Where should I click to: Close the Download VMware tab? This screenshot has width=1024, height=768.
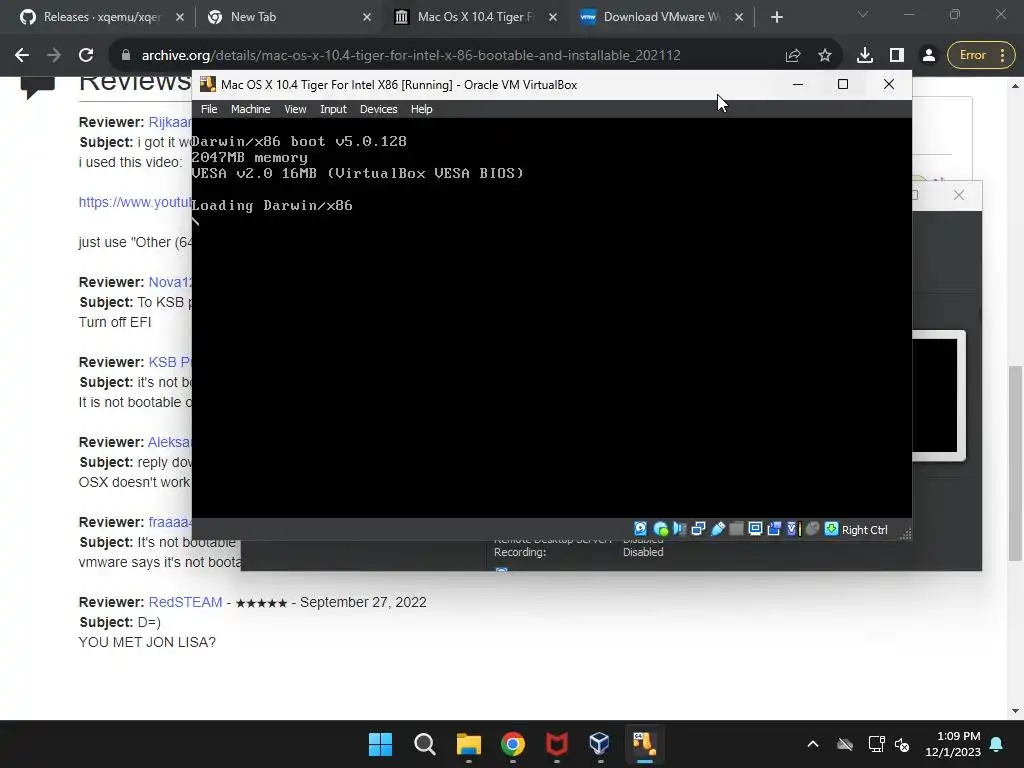pyautogui.click(x=739, y=17)
